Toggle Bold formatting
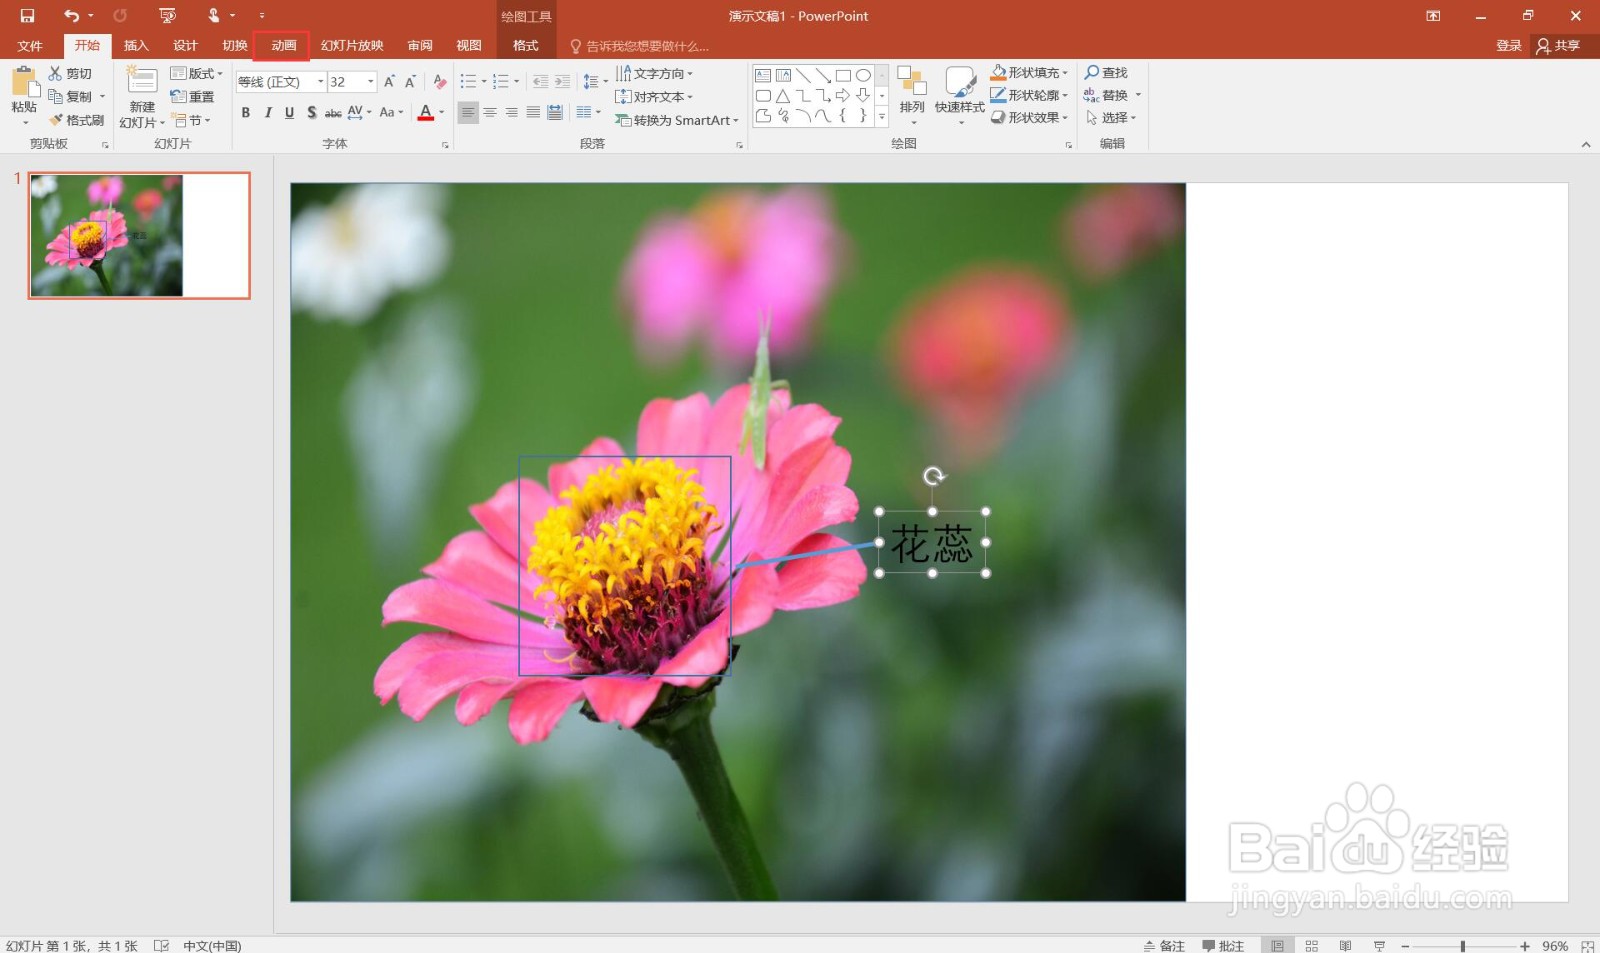The width and height of the screenshot is (1600, 953). 246,113
